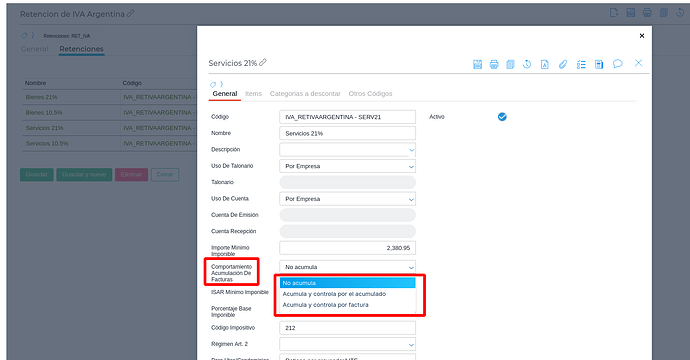
Task: Click the Código column header in the table
Action: click(x=132, y=83)
